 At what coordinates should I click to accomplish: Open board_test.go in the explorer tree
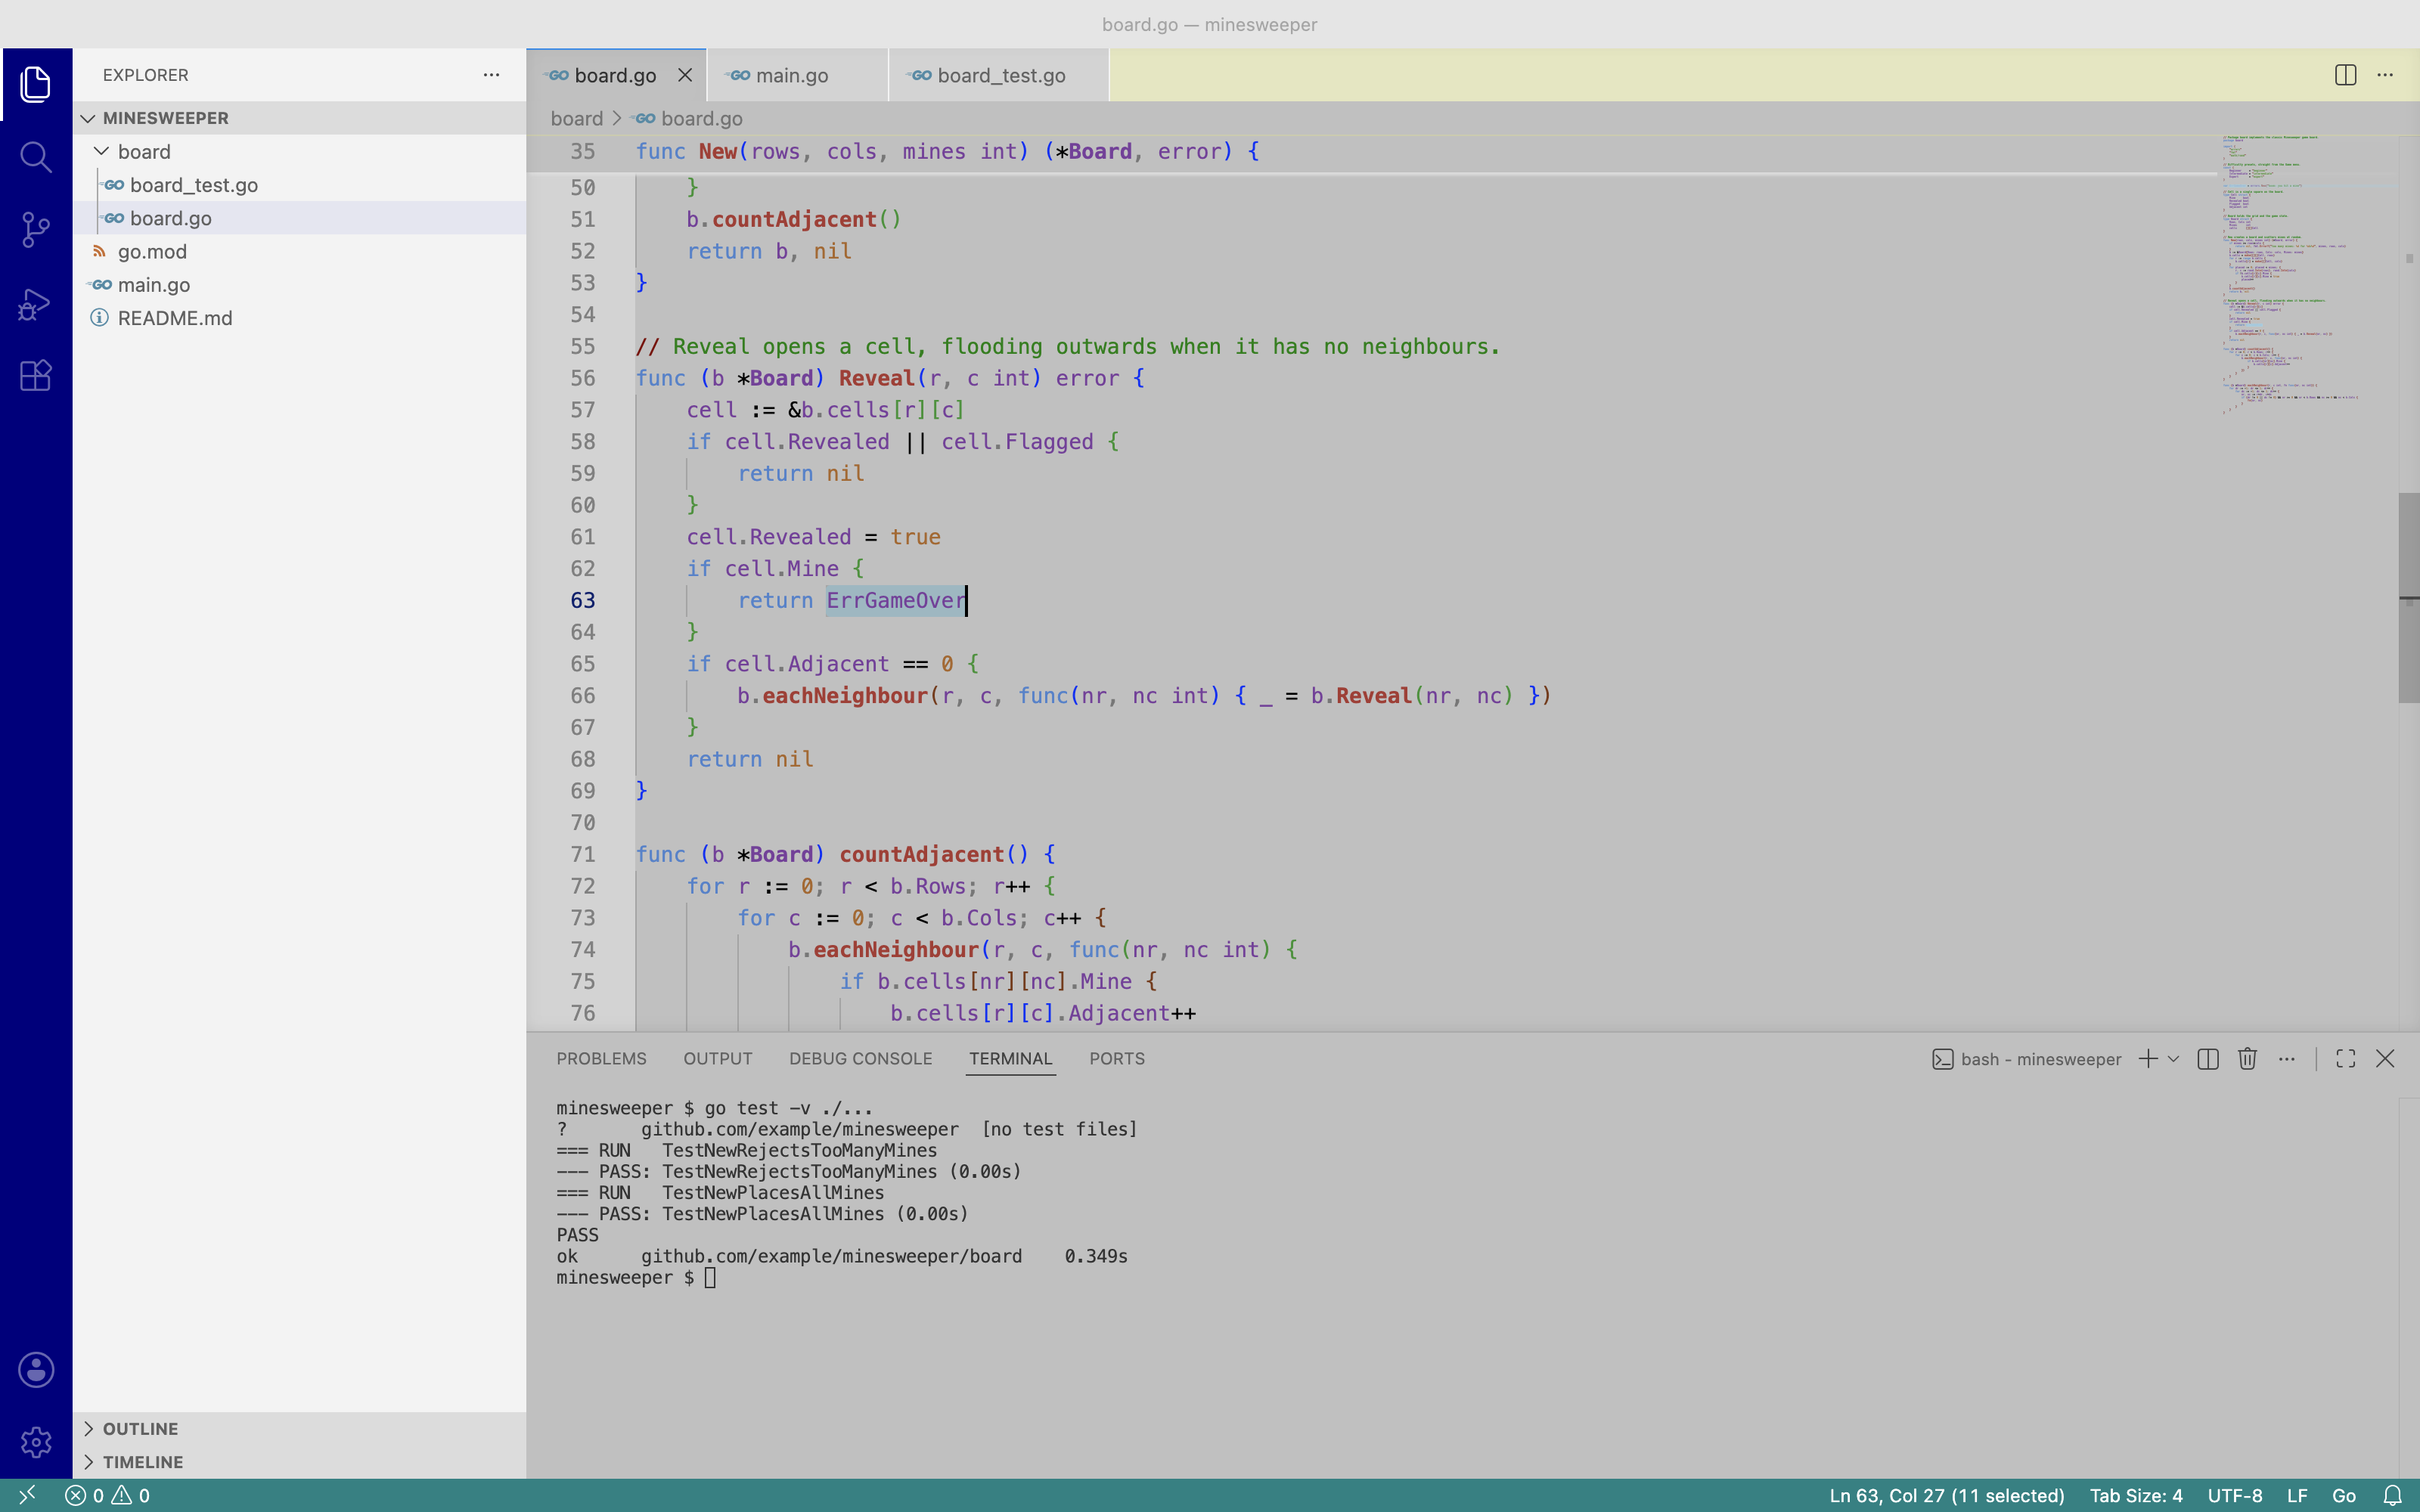tap(300, 185)
